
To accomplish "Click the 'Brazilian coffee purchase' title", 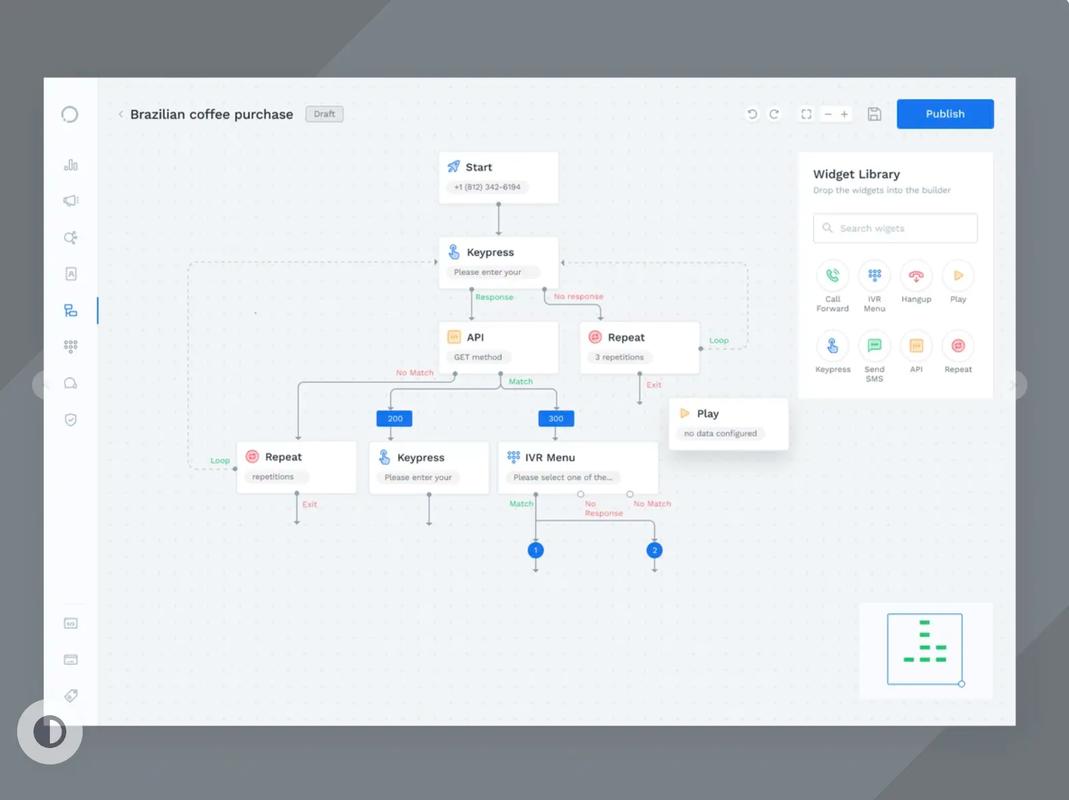I will (x=211, y=114).
